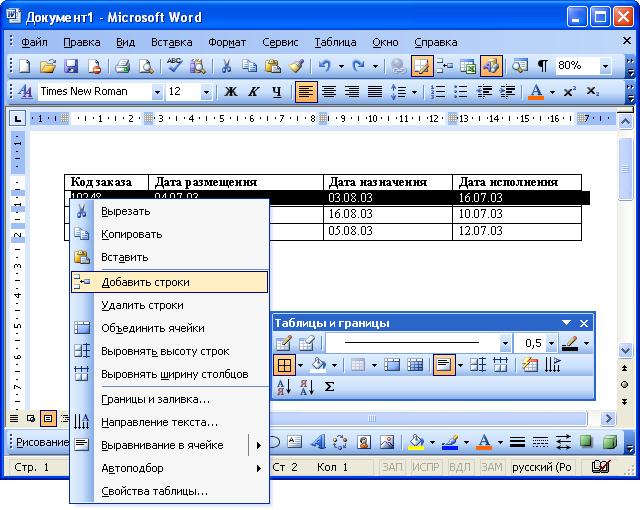Open the Таблица menu
Screen dimensions: 640x510
pyautogui.click(x=335, y=42)
